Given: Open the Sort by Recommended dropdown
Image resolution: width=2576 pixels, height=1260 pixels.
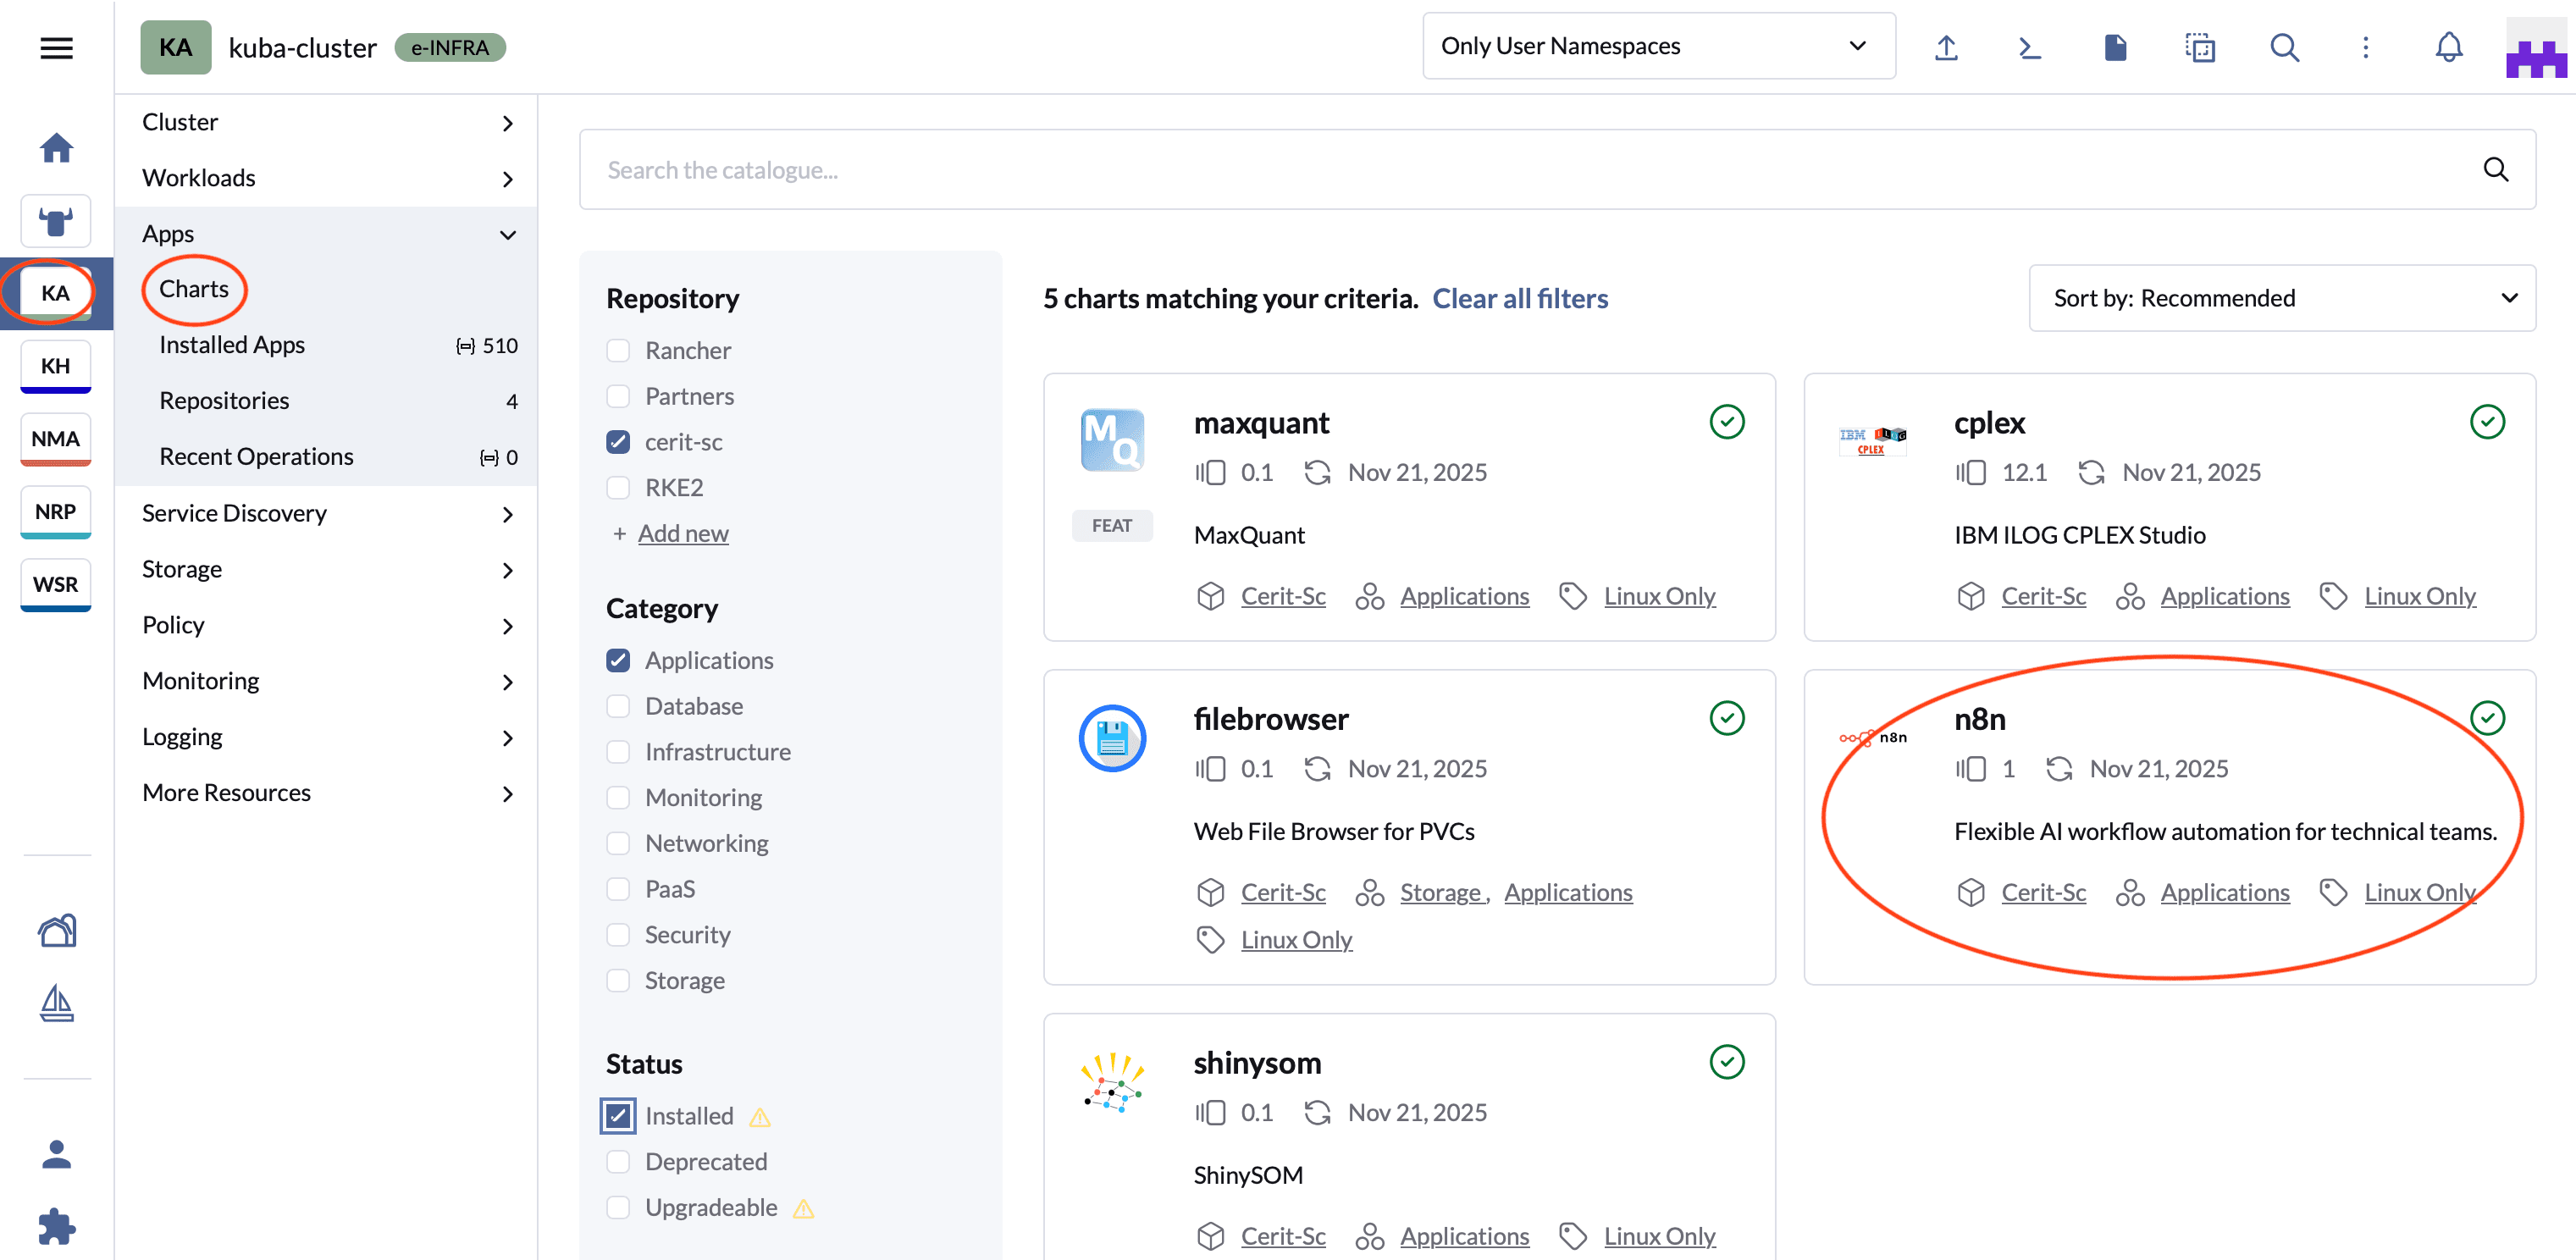Looking at the screenshot, I should [2281, 298].
